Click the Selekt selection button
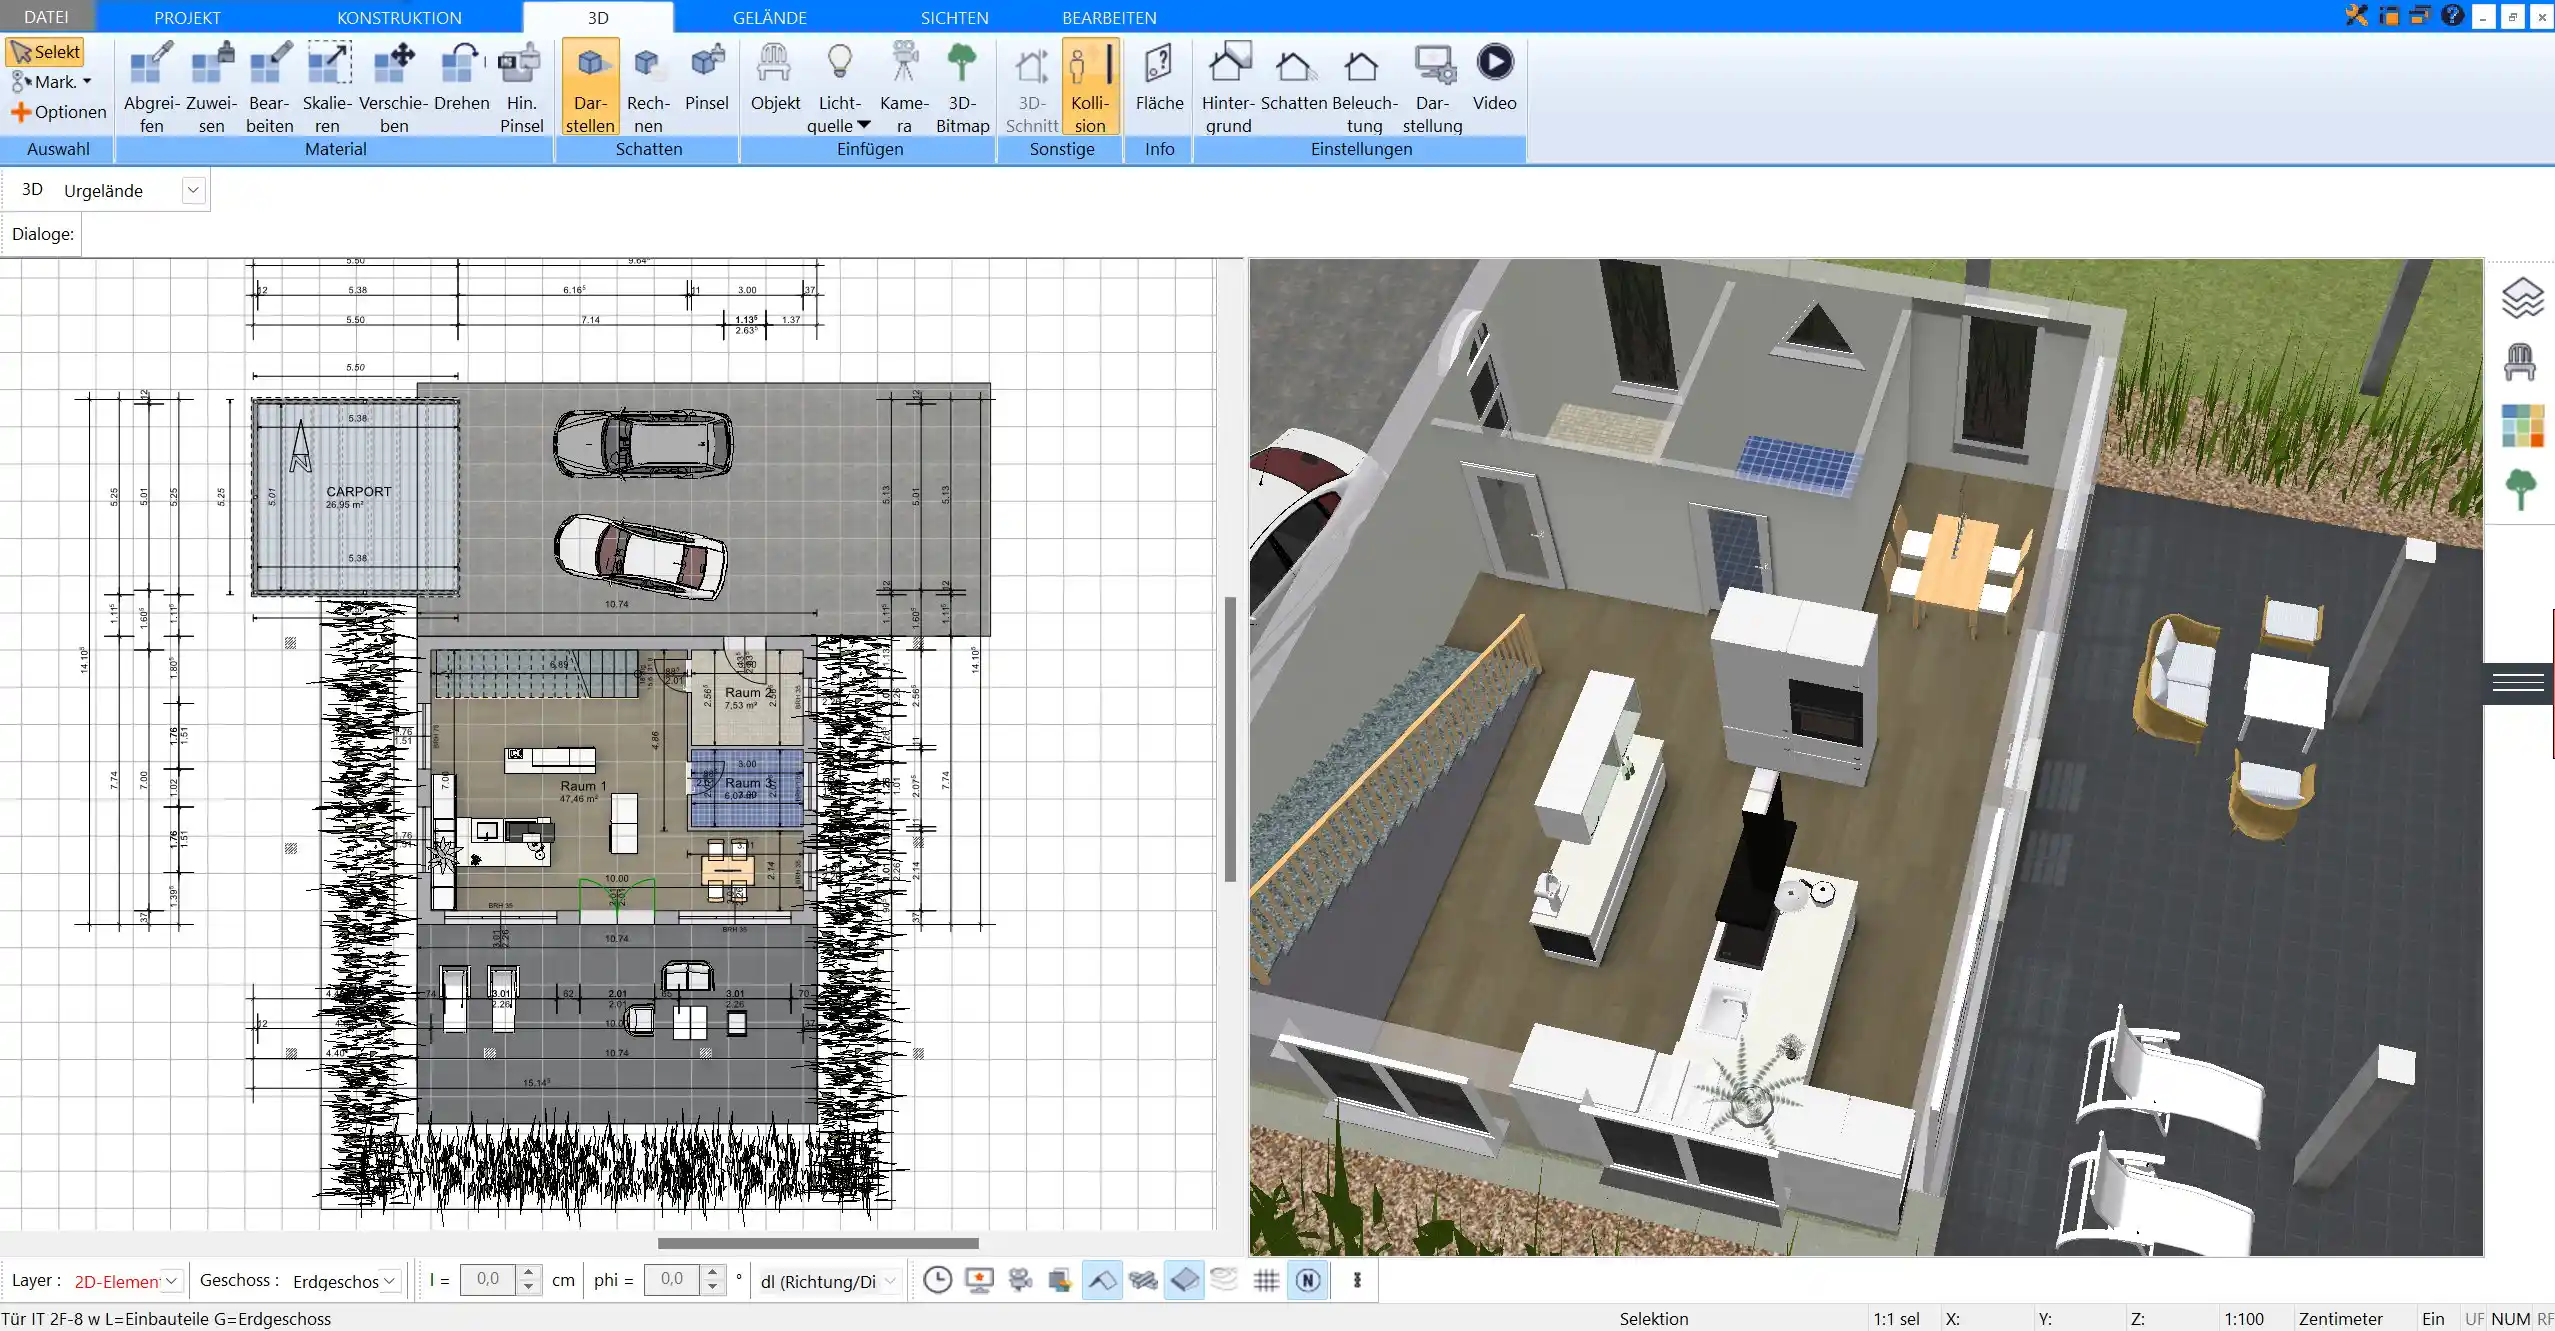 click(46, 52)
